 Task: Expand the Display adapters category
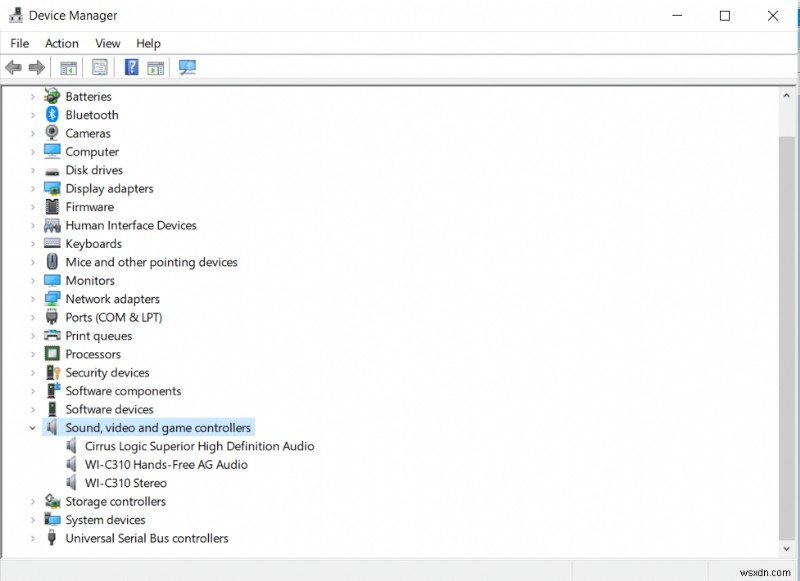pyautogui.click(x=34, y=188)
